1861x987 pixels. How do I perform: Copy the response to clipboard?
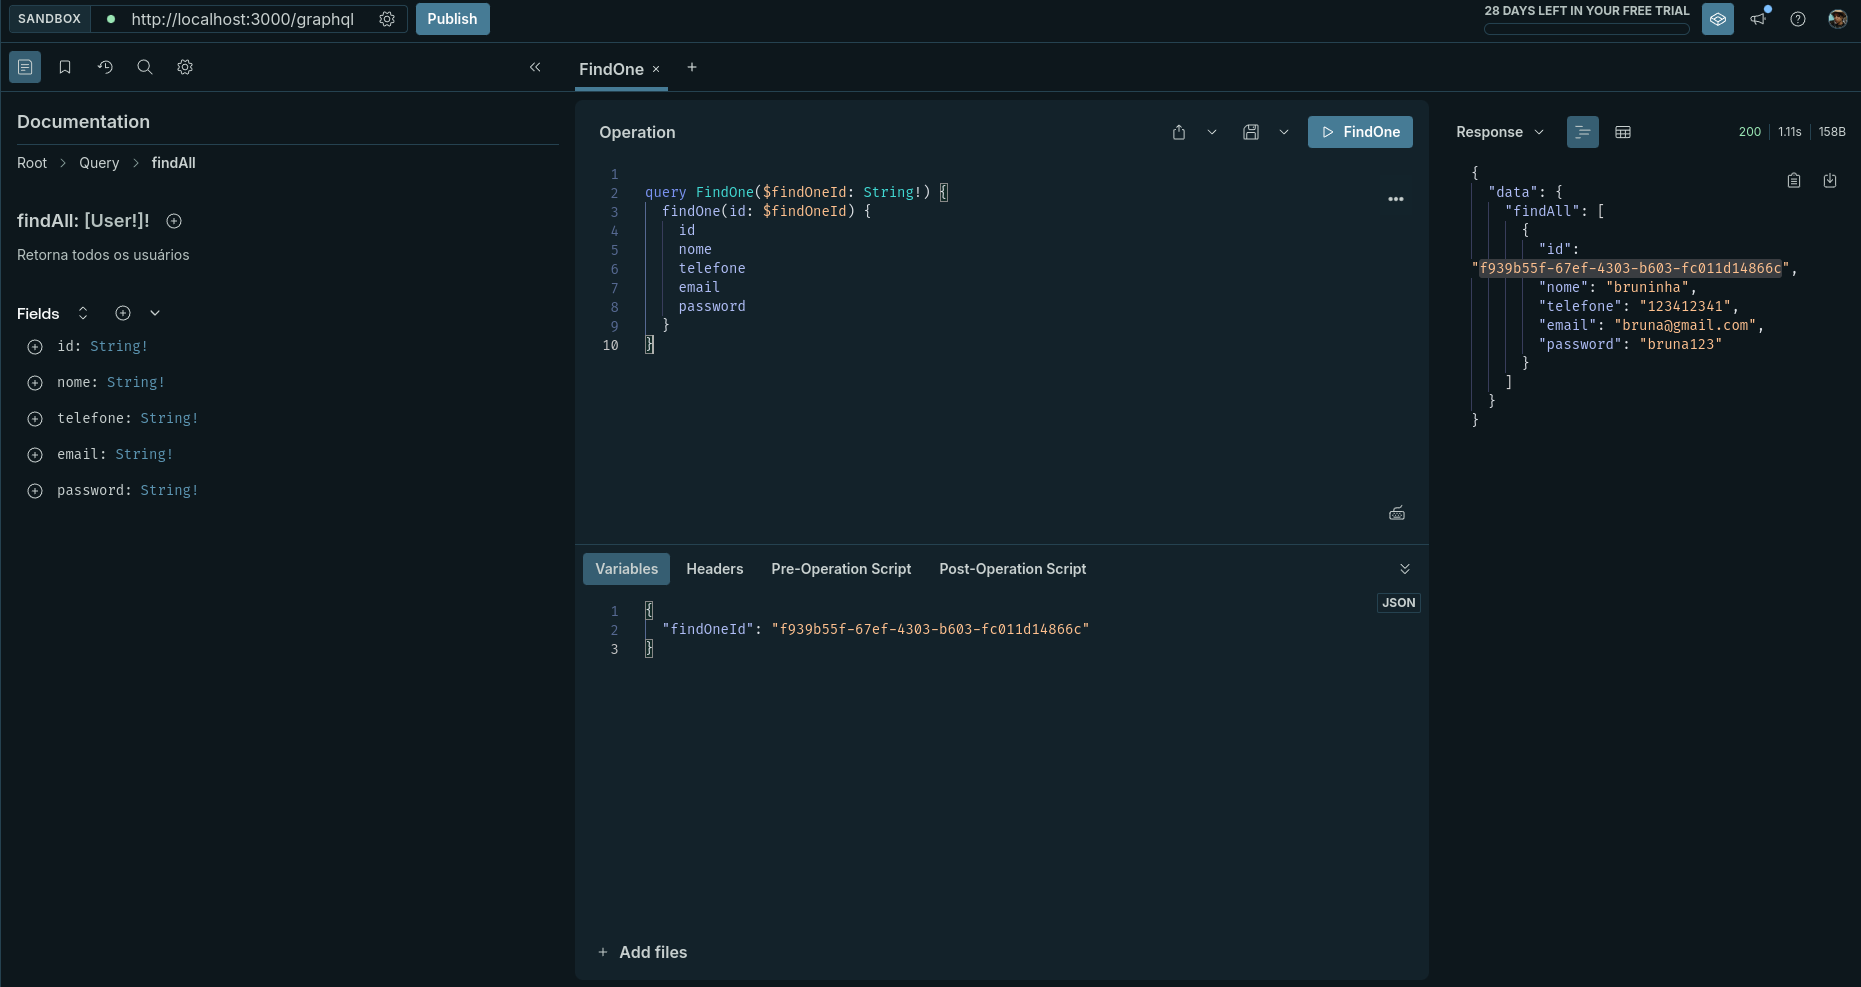1794,181
